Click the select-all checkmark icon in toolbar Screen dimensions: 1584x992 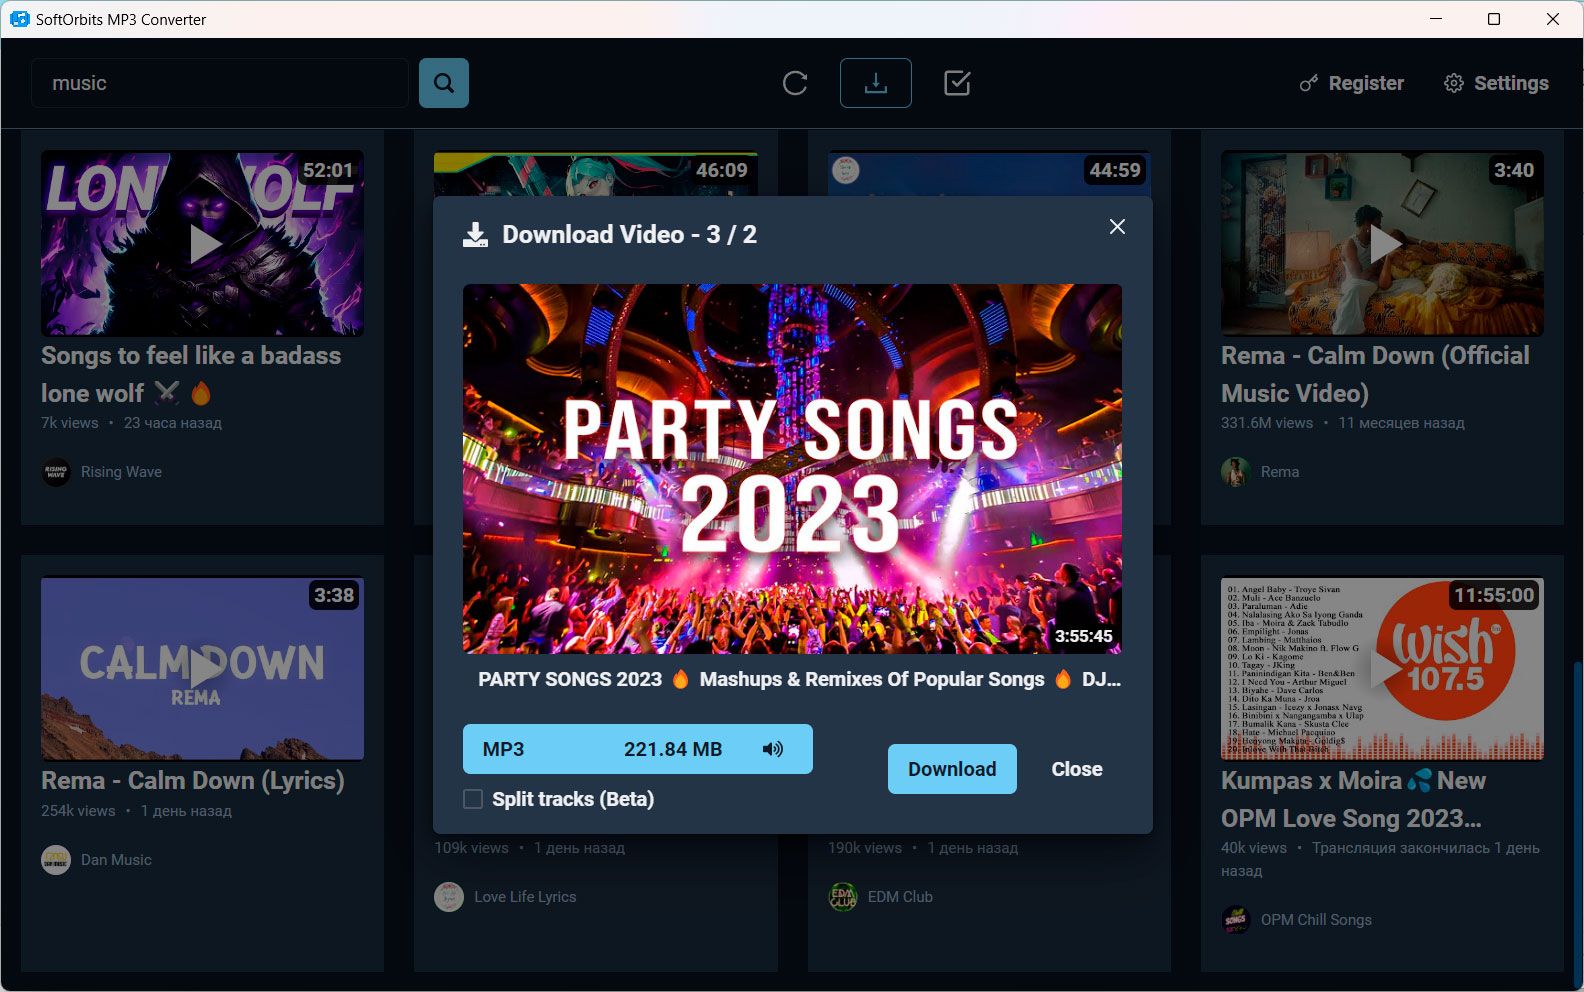[x=957, y=83]
